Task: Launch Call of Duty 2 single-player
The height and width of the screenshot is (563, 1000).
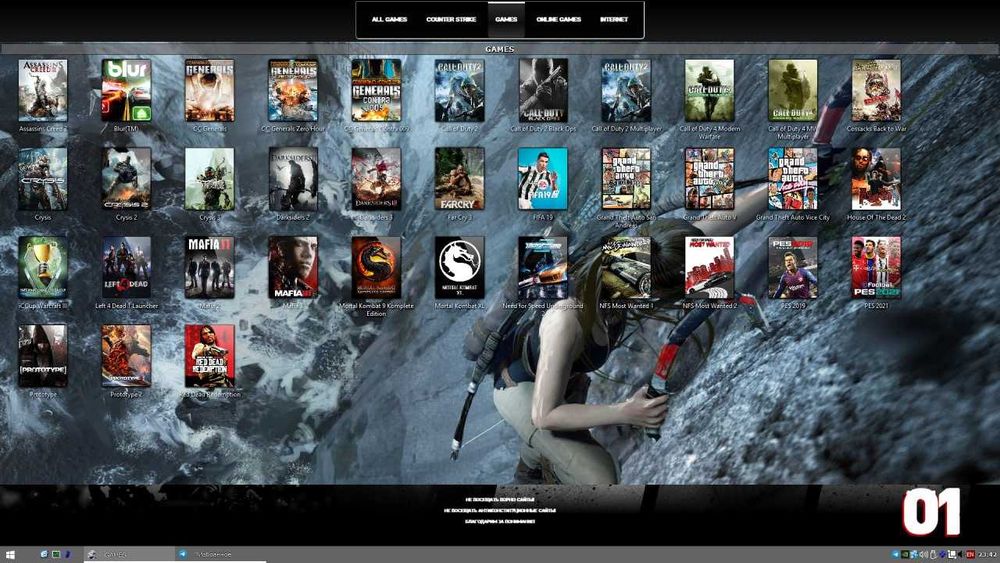Action: (x=460, y=91)
